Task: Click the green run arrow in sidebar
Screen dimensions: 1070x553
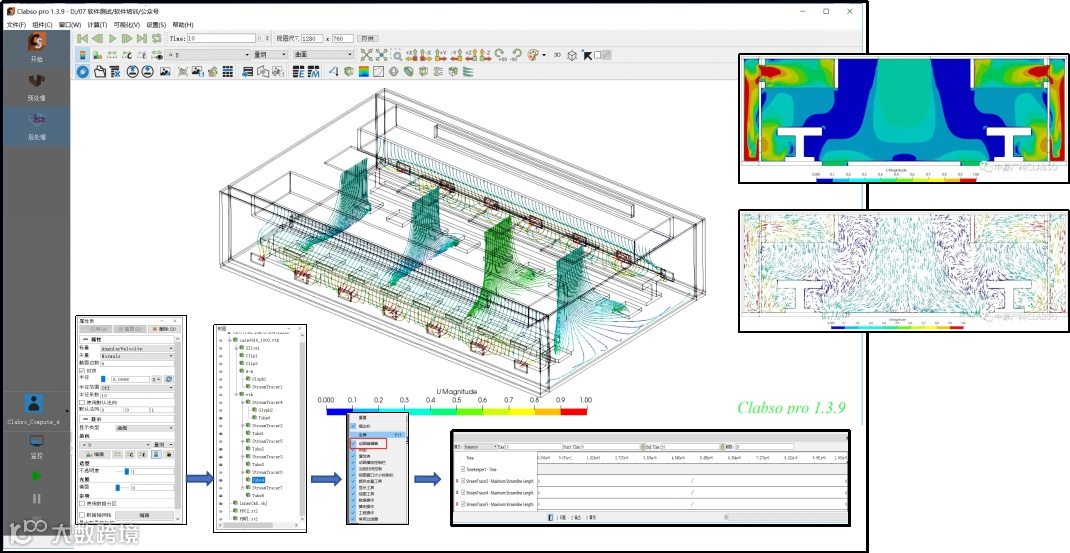Action: (x=36, y=476)
